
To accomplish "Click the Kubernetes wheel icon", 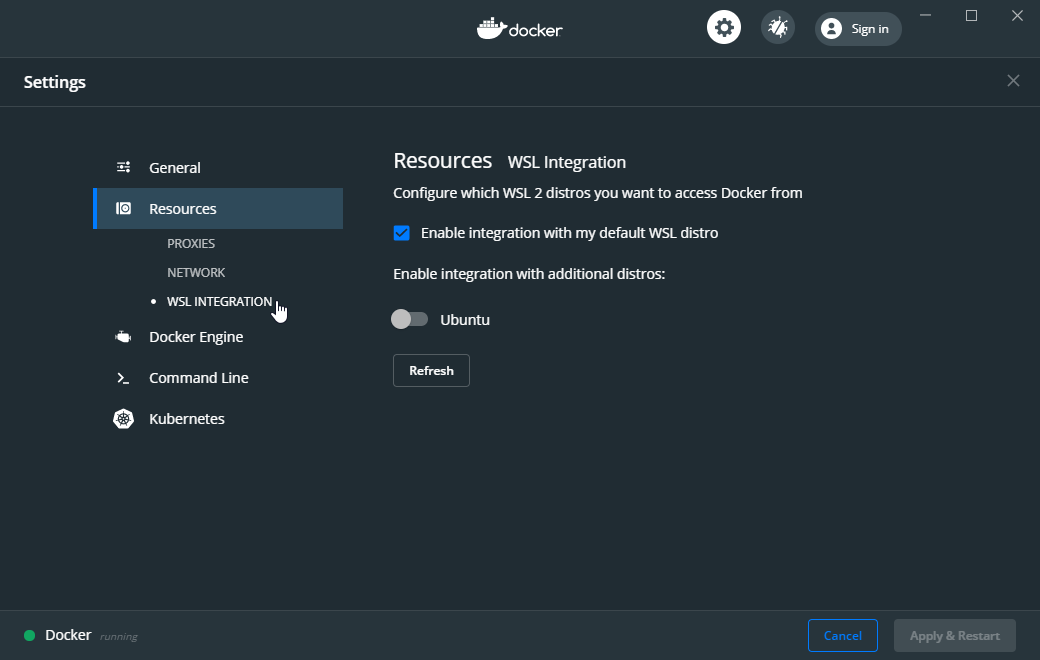I will (123, 419).
